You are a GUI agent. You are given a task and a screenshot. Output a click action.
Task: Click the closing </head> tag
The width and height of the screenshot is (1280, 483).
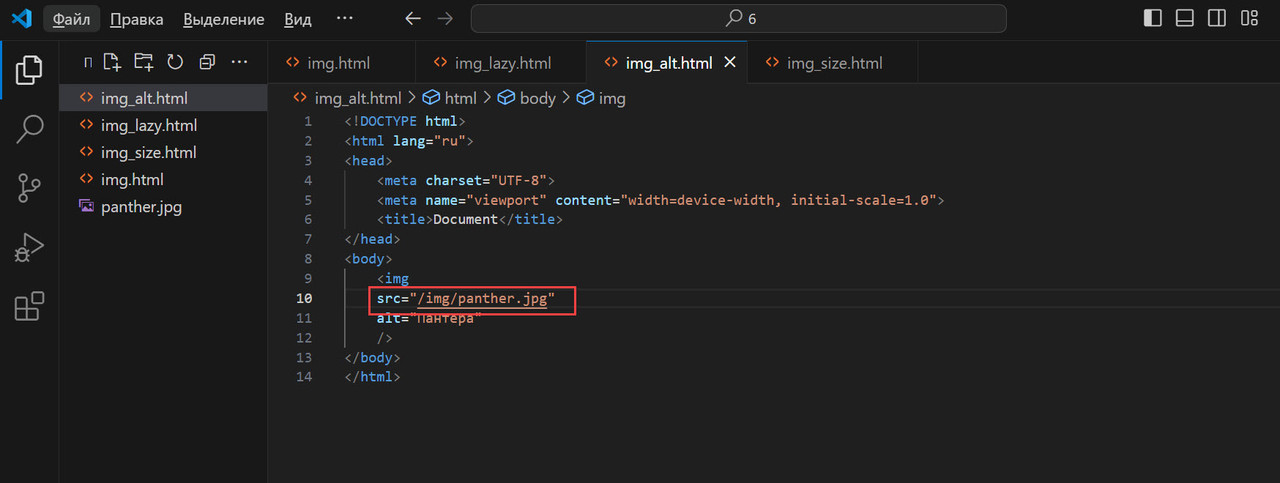[x=373, y=239]
